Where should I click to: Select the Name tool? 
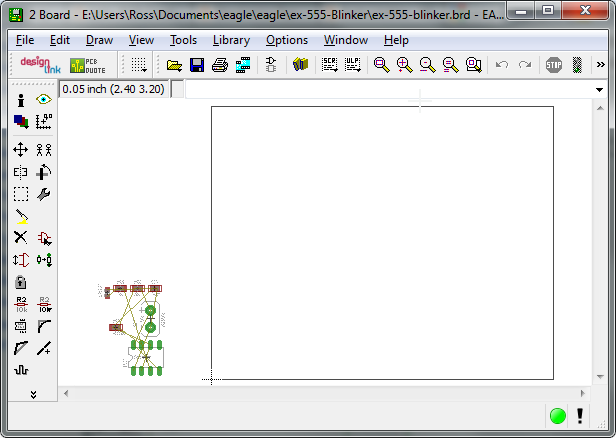pyautogui.click(x=21, y=304)
